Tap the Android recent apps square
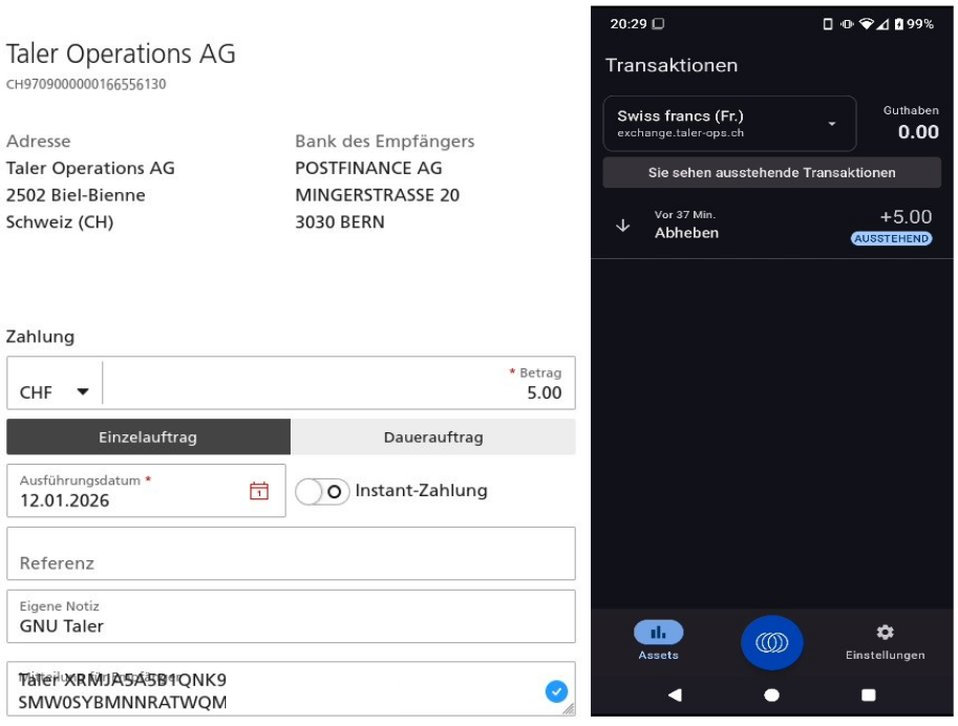958x726 pixels. (x=868, y=695)
